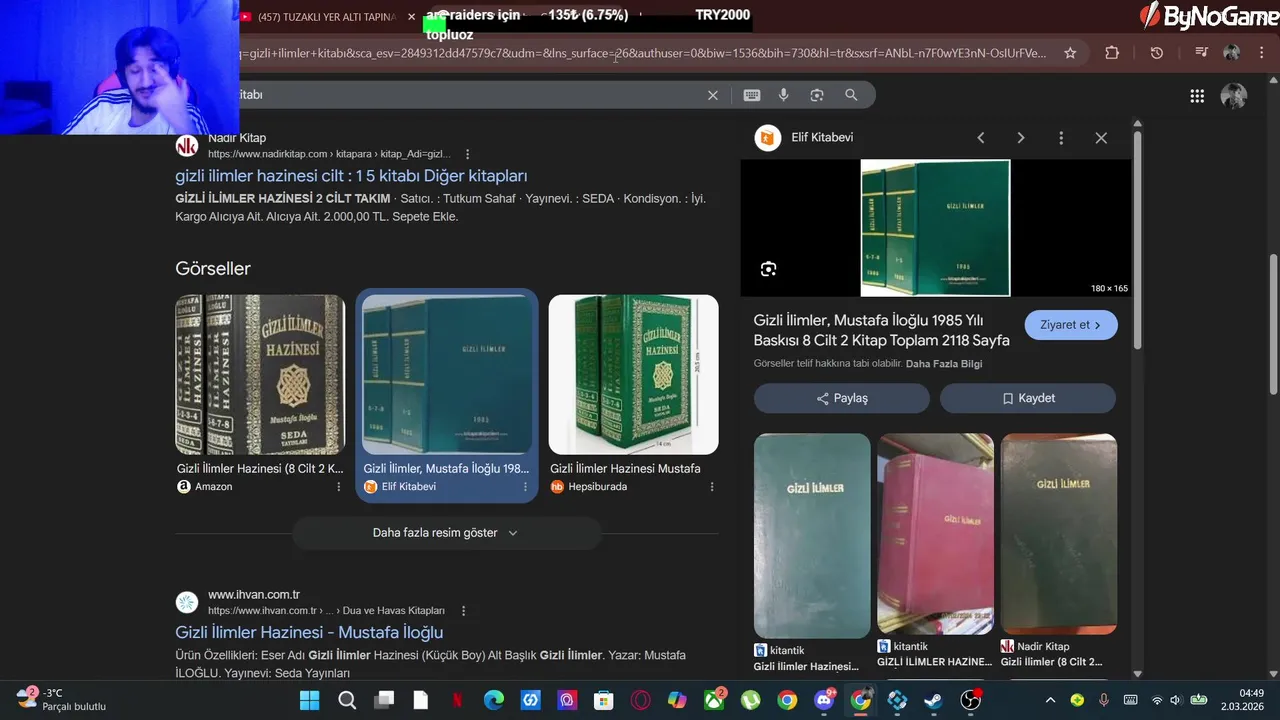1280x720 pixels.
Task: Open the Google account avatar
Action: [x=1234, y=96]
